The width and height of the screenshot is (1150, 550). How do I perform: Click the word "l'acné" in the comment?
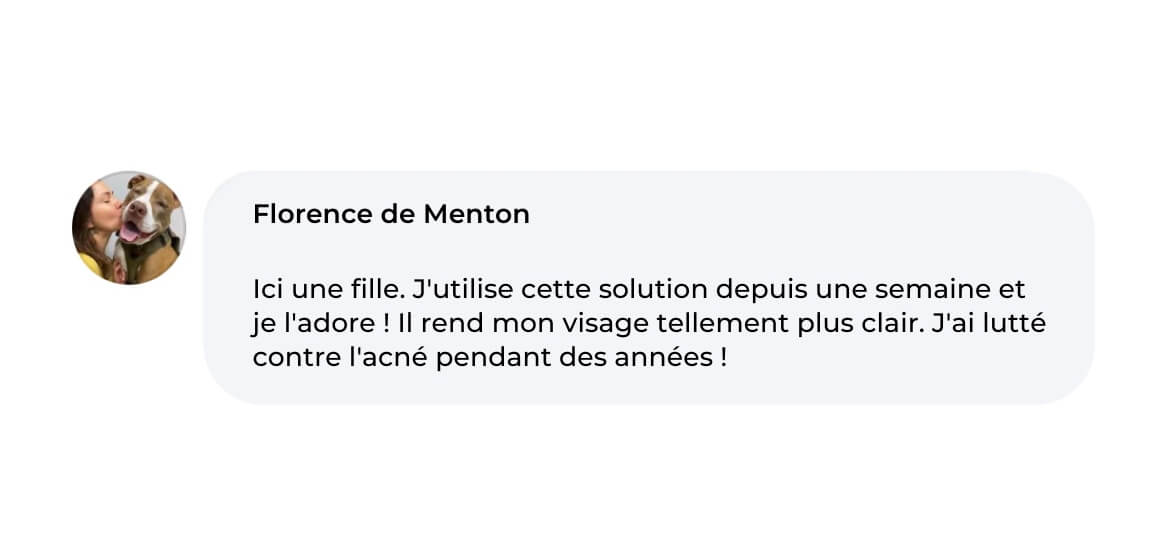[x=384, y=359]
